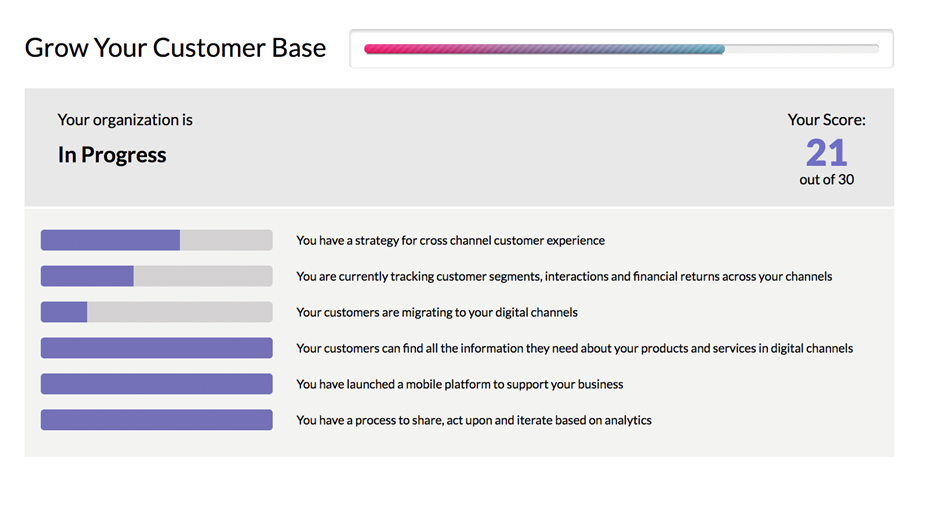
Task: Click the mobile platform launched progress bar
Action: (x=156, y=384)
